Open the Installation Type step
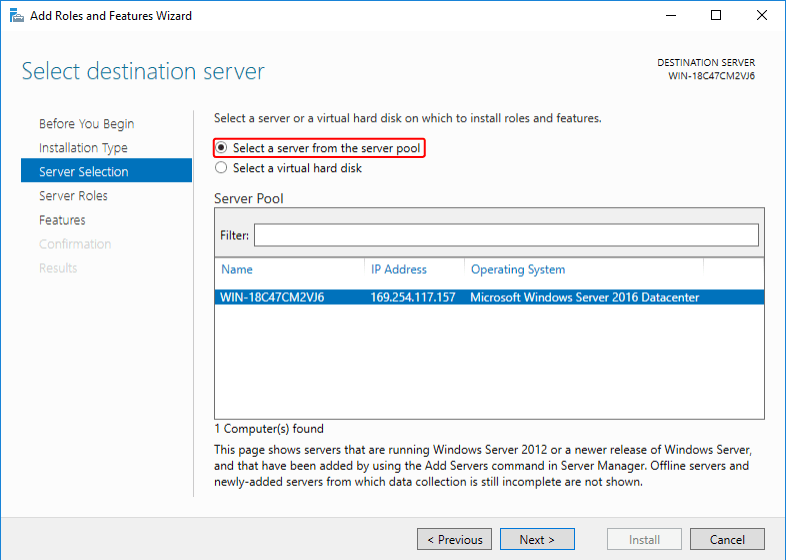This screenshot has height=560, width=786. click(83, 148)
